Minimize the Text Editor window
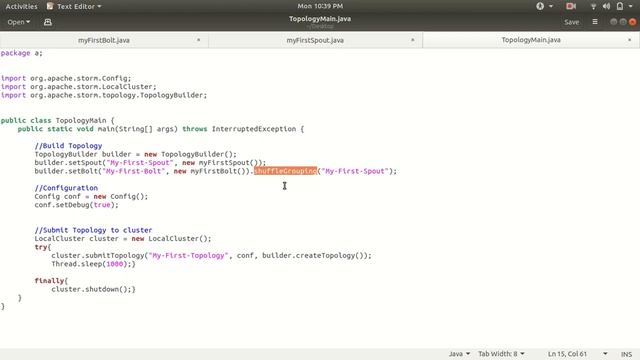The width and height of the screenshot is (640, 360). click(x=613, y=22)
